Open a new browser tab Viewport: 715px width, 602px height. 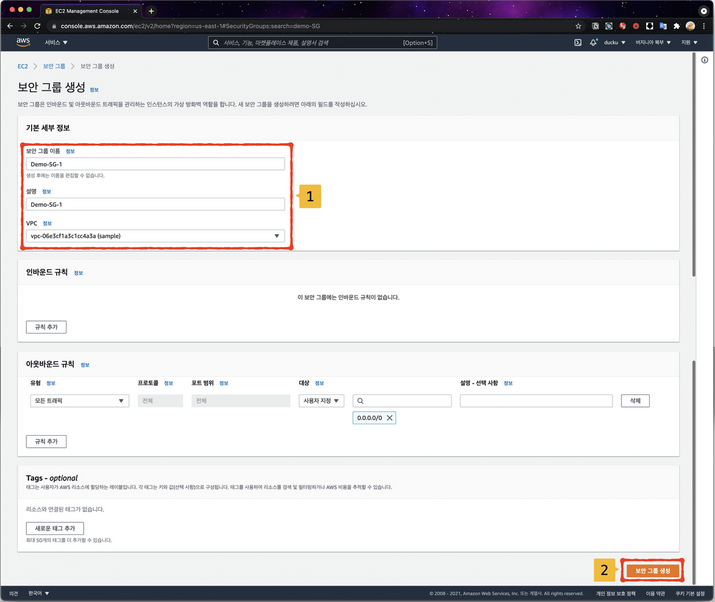tap(151, 10)
